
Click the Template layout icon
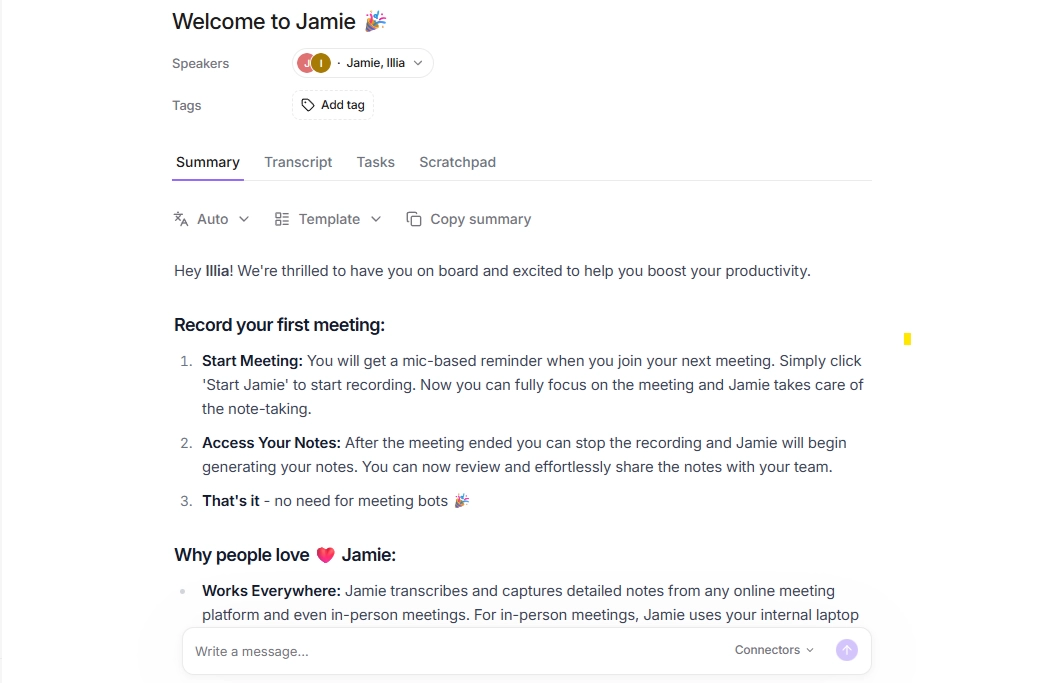(282, 219)
